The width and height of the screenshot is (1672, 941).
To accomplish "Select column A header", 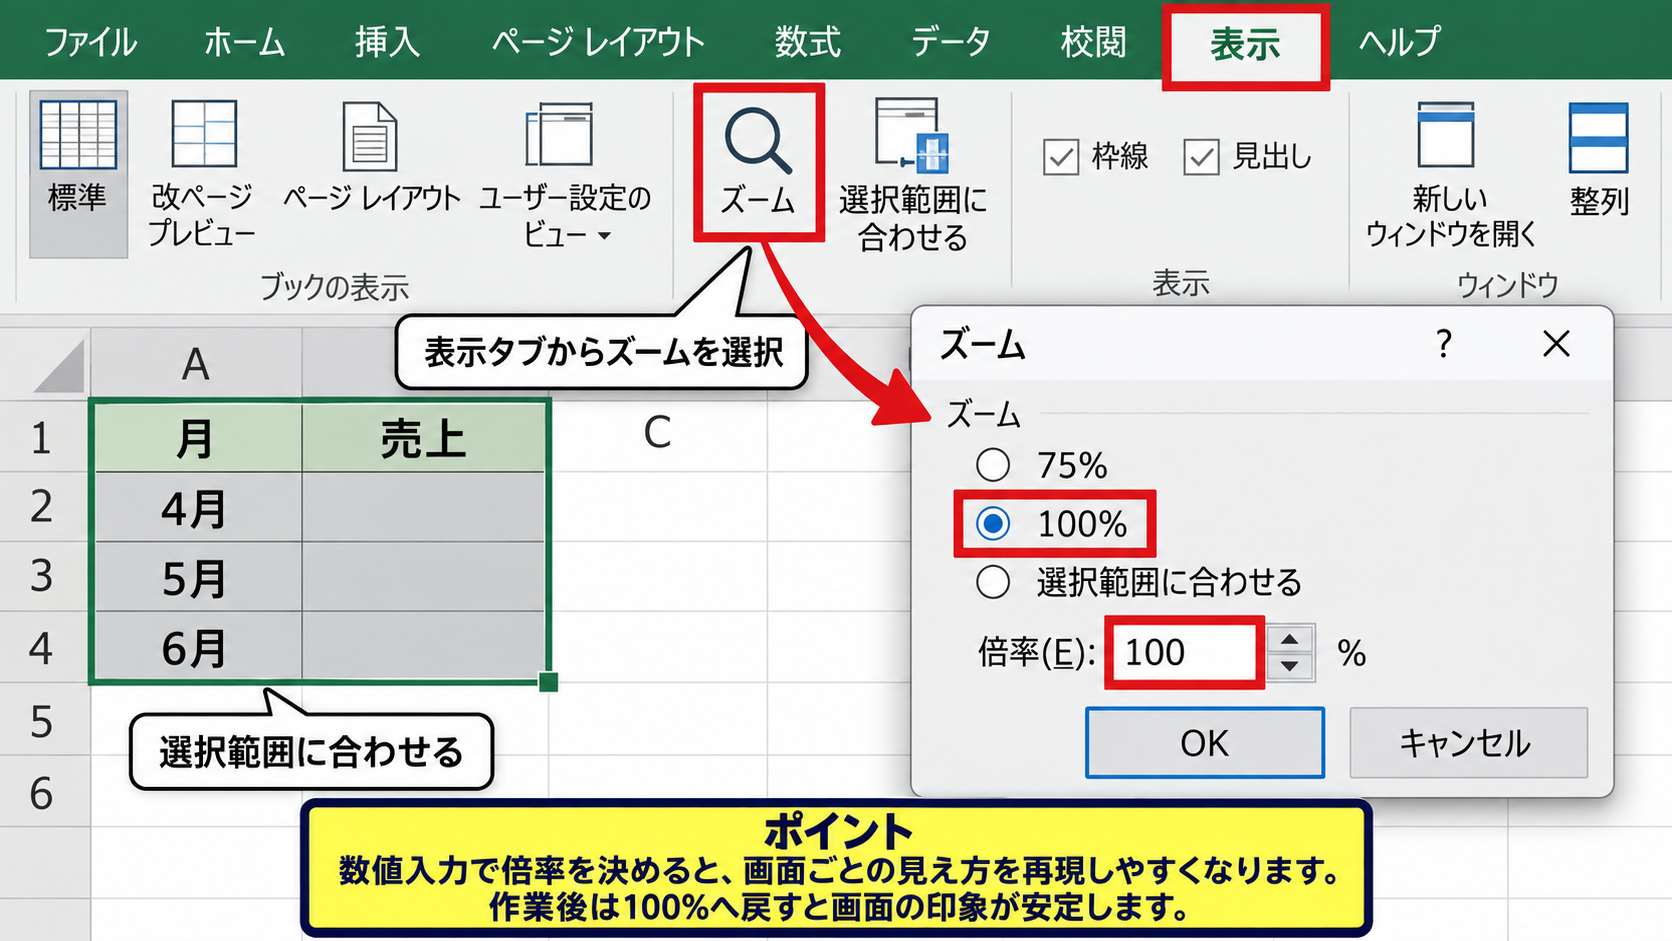I will point(196,364).
